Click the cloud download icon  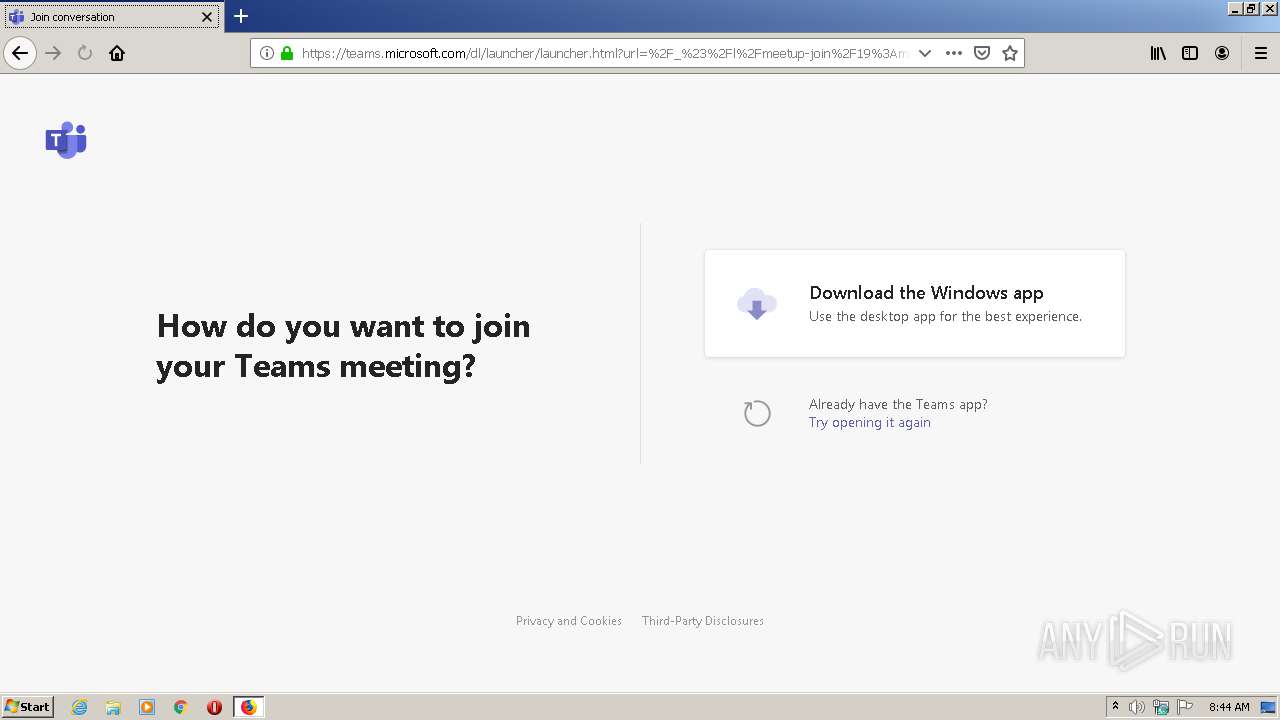point(757,303)
